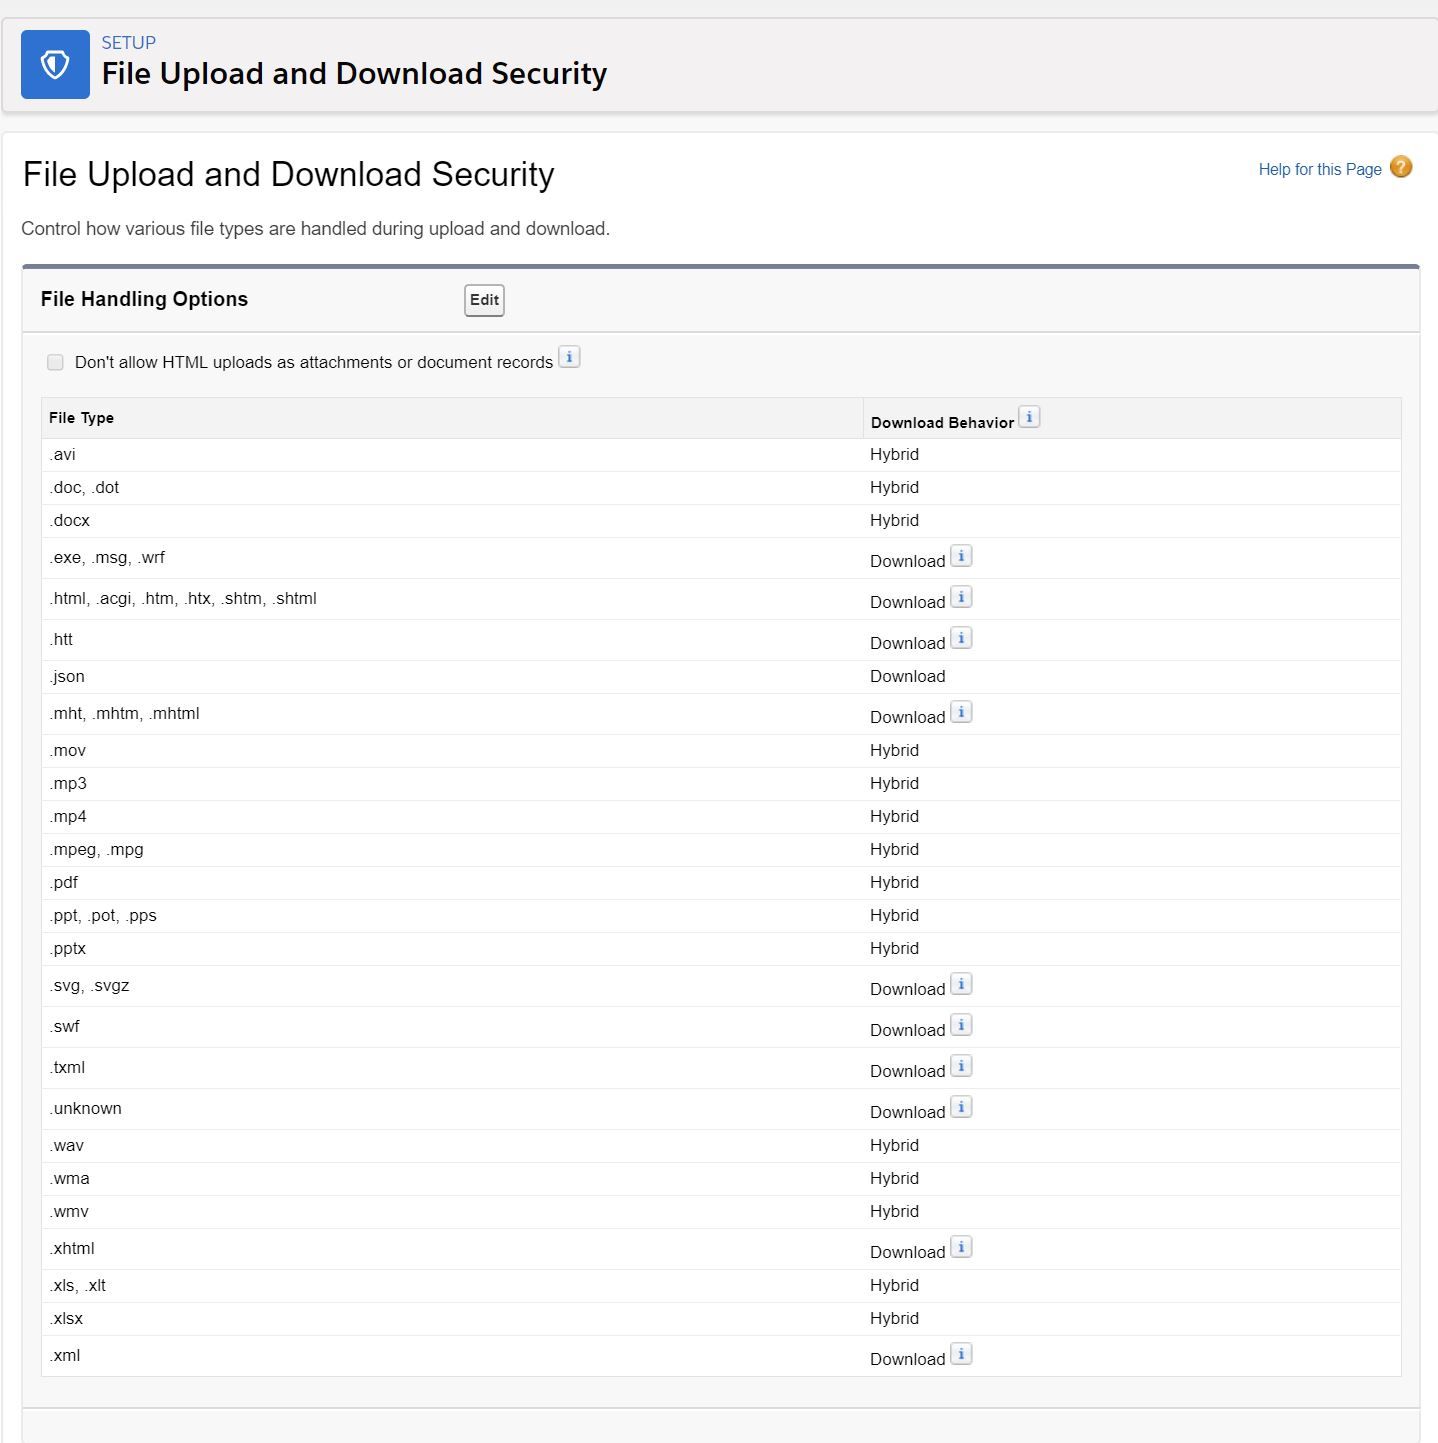Click info icon in the .html, .acgi row
The image size is (1438, 1443).
click(x=961, y=597)
